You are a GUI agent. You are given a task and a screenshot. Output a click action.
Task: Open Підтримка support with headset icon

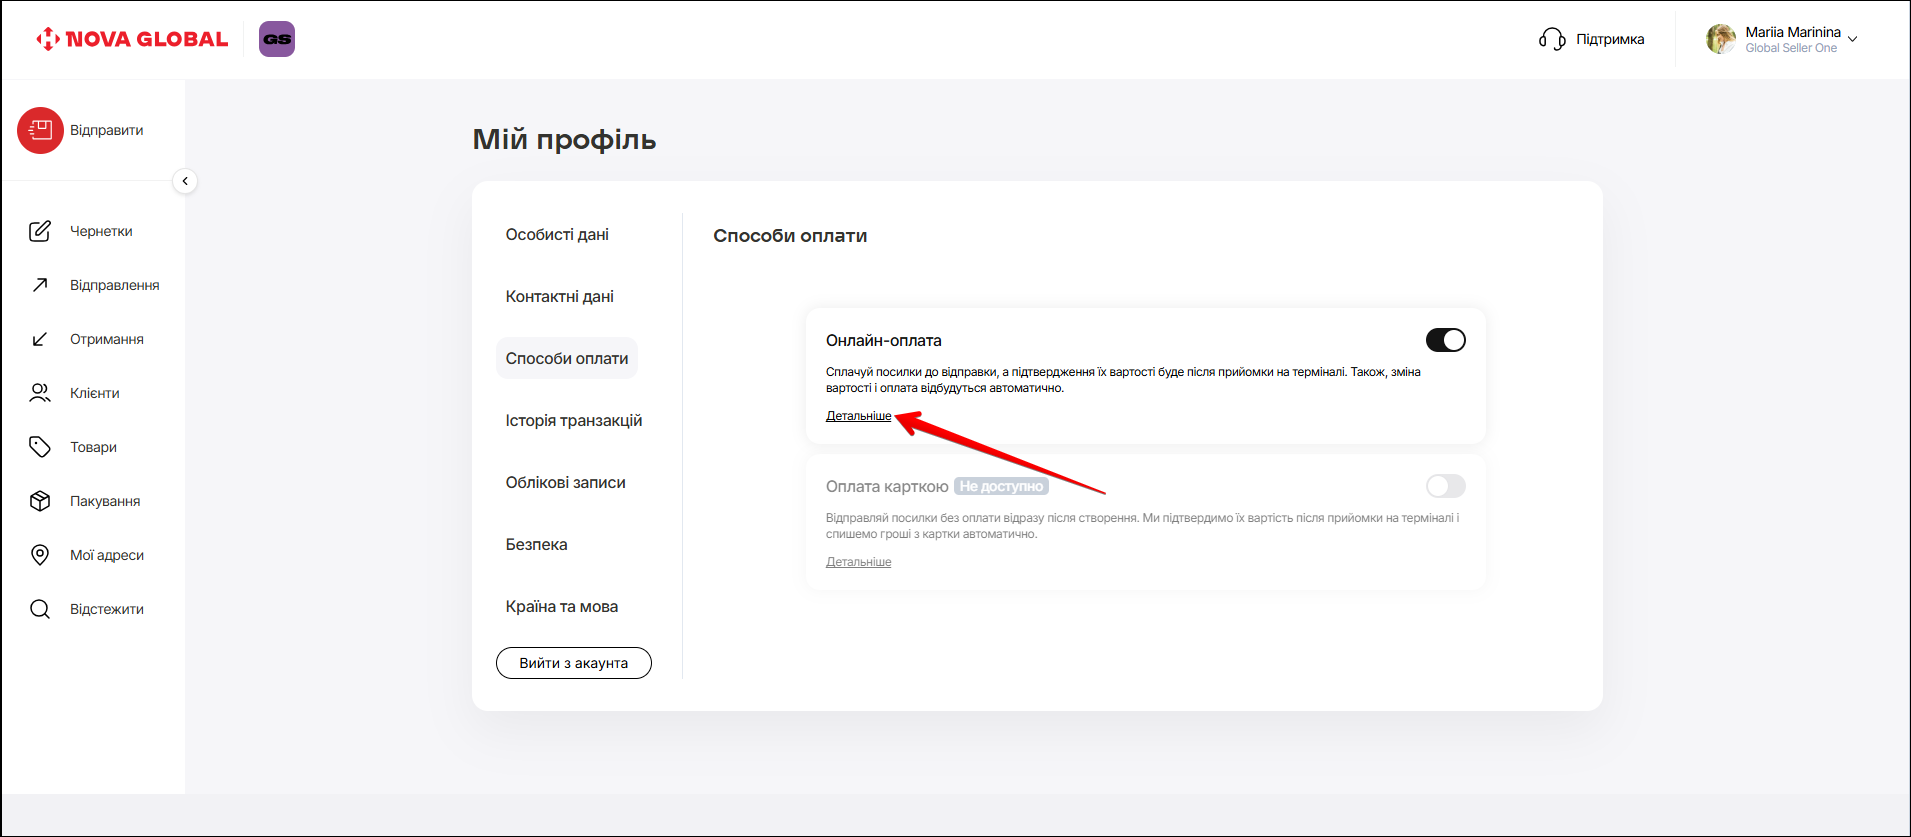1591,39
